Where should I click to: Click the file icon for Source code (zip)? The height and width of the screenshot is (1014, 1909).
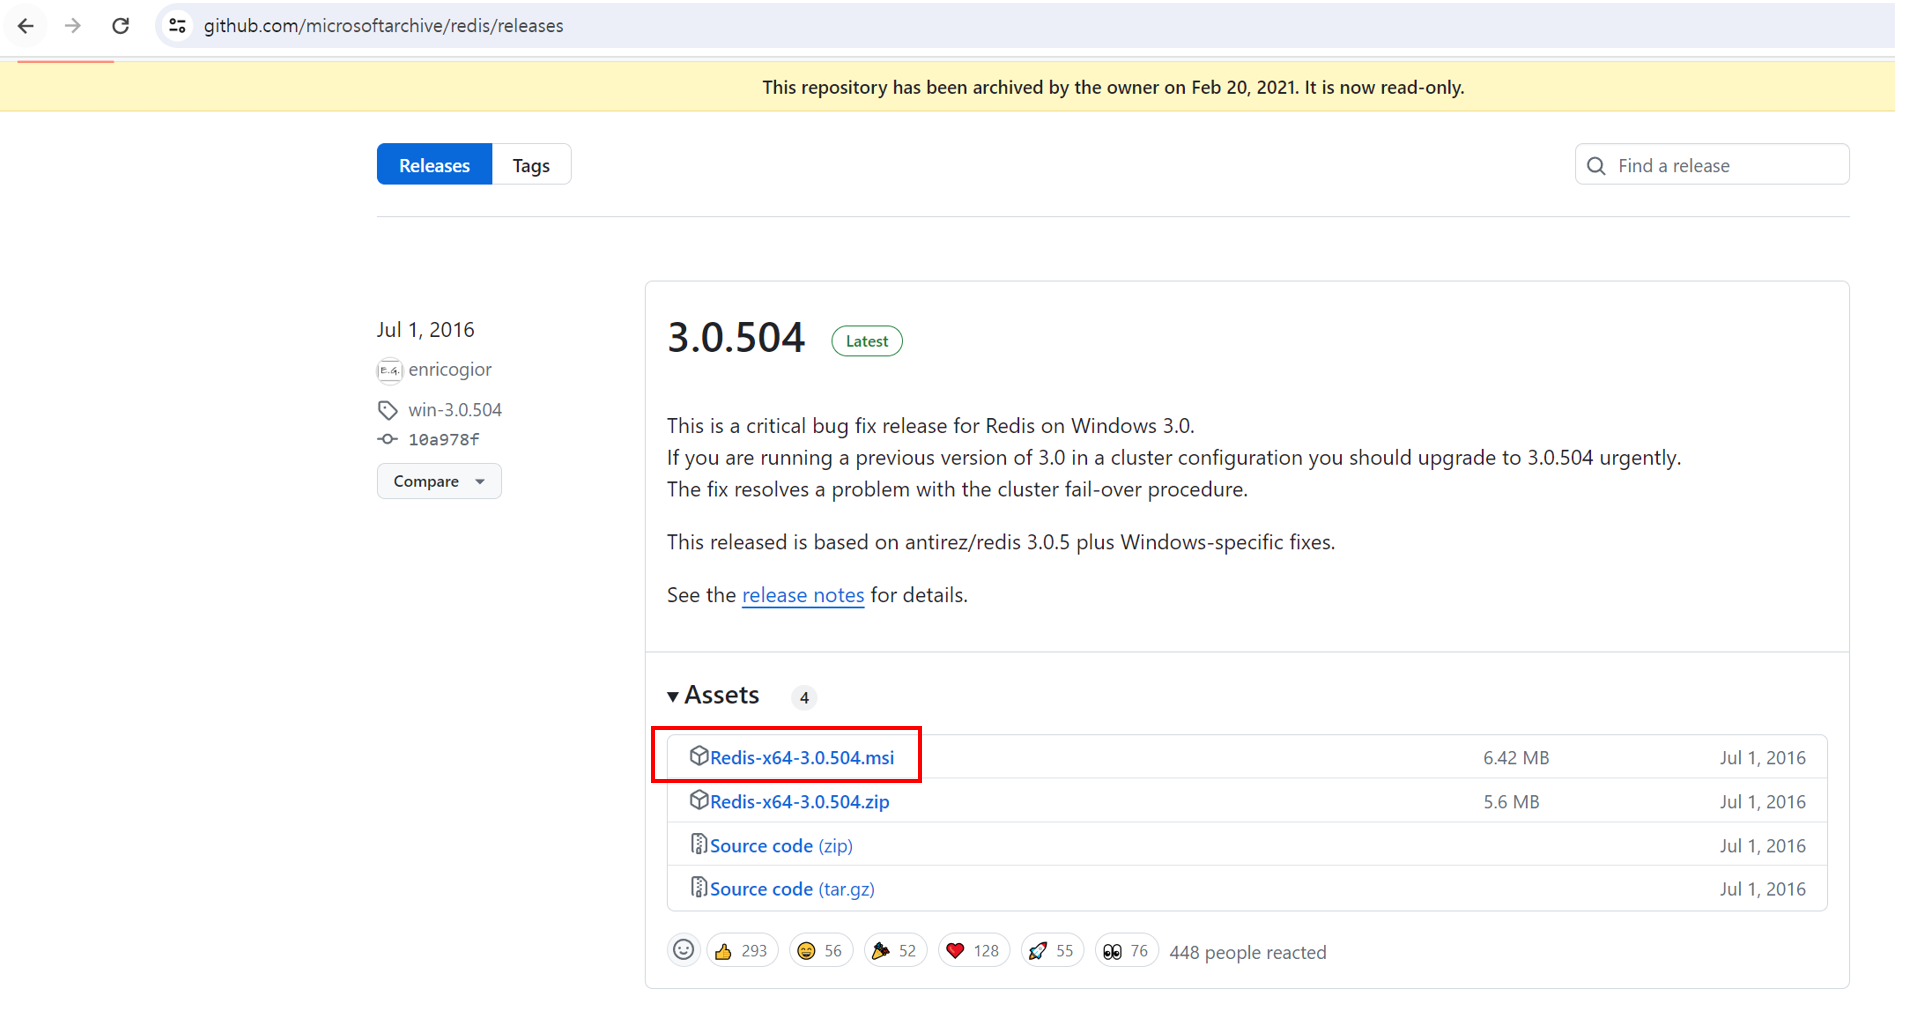click(x=699, y=844)
